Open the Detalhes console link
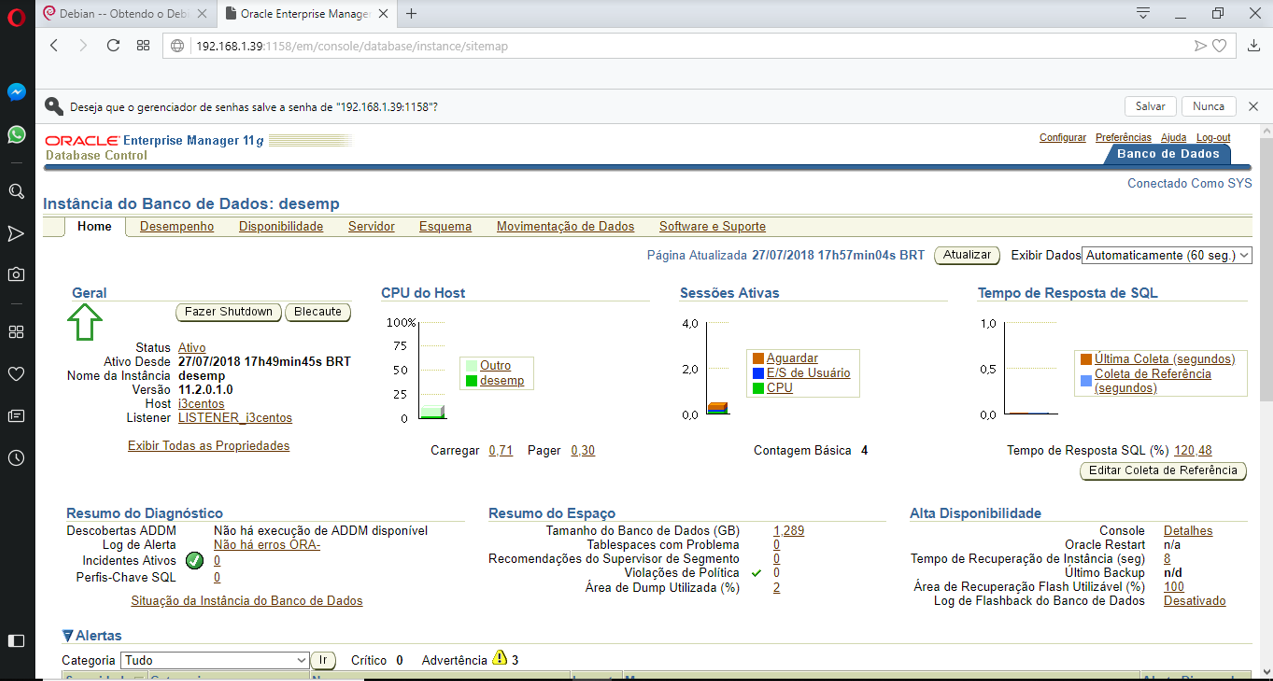Image resolution: width=1273 pixels, height=681 pixels. 1188,531
